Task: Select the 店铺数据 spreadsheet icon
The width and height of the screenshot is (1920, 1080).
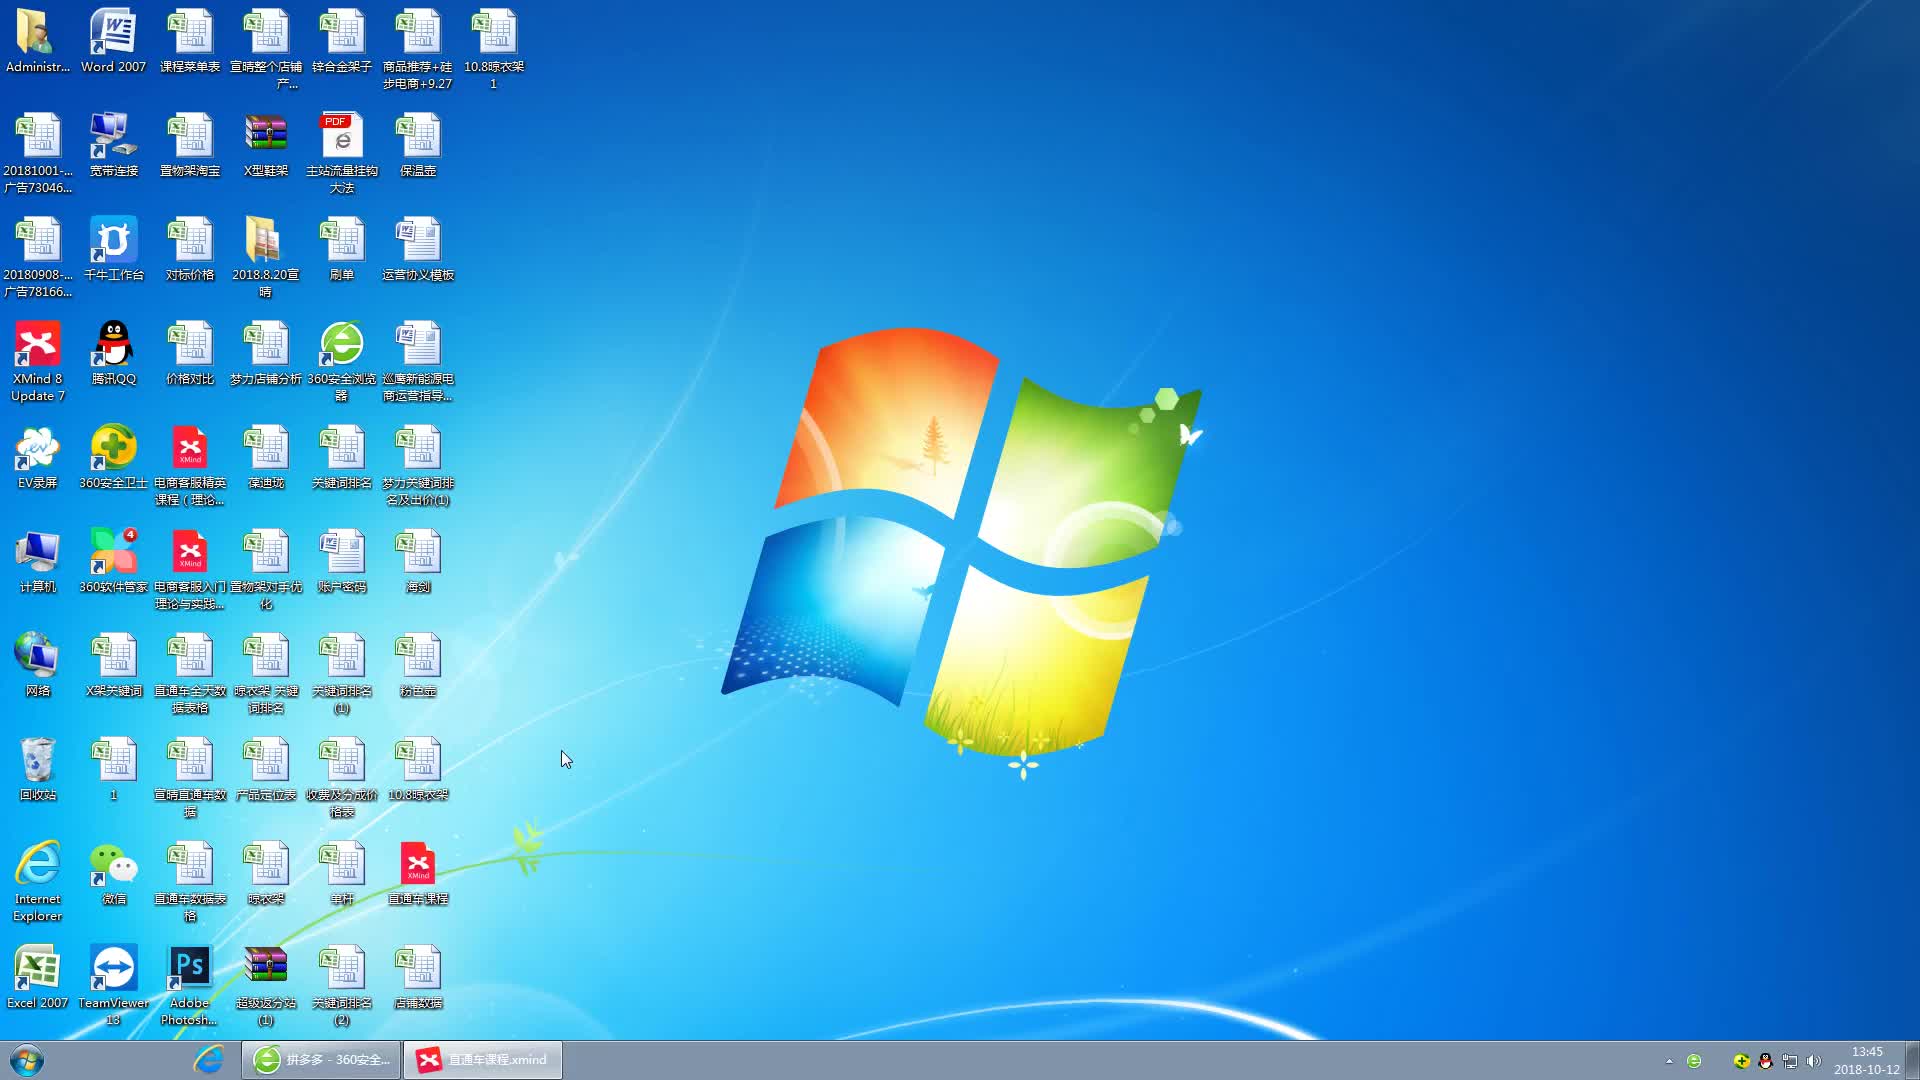Action: tap(418, 977)
